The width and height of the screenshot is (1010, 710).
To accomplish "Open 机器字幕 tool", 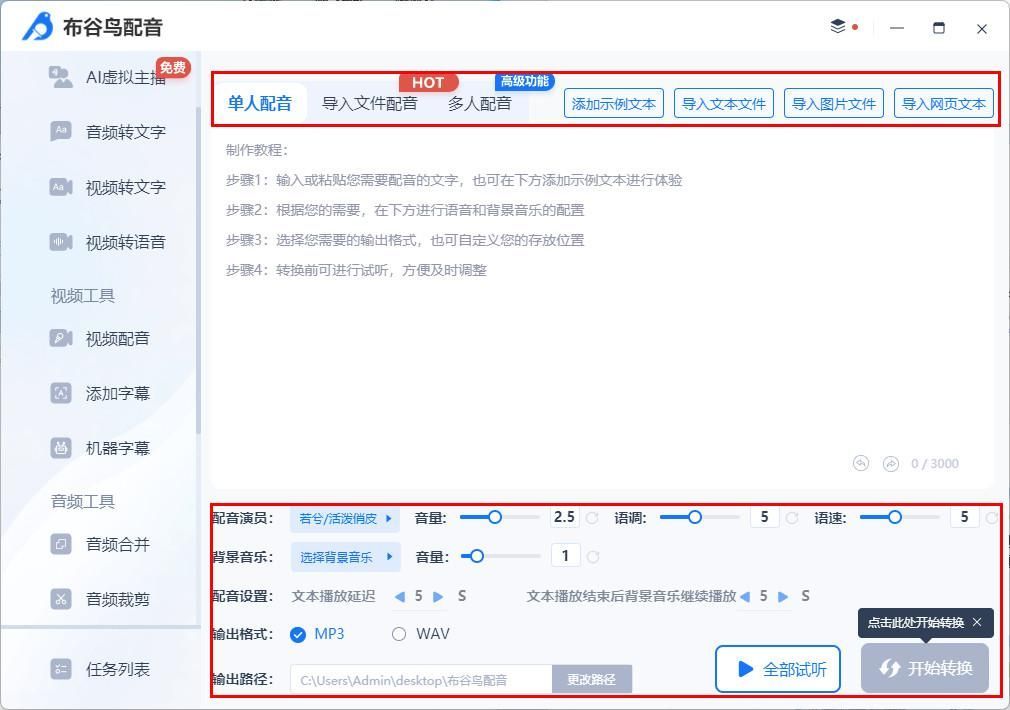I will (x=100, y=448).
